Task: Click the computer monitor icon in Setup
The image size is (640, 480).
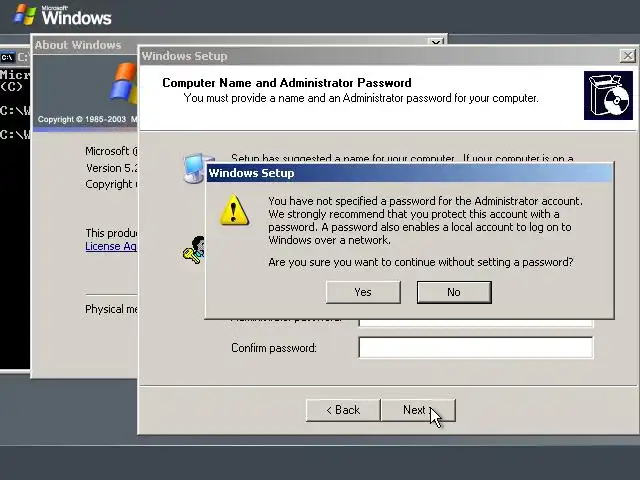Action: (193, 168)
